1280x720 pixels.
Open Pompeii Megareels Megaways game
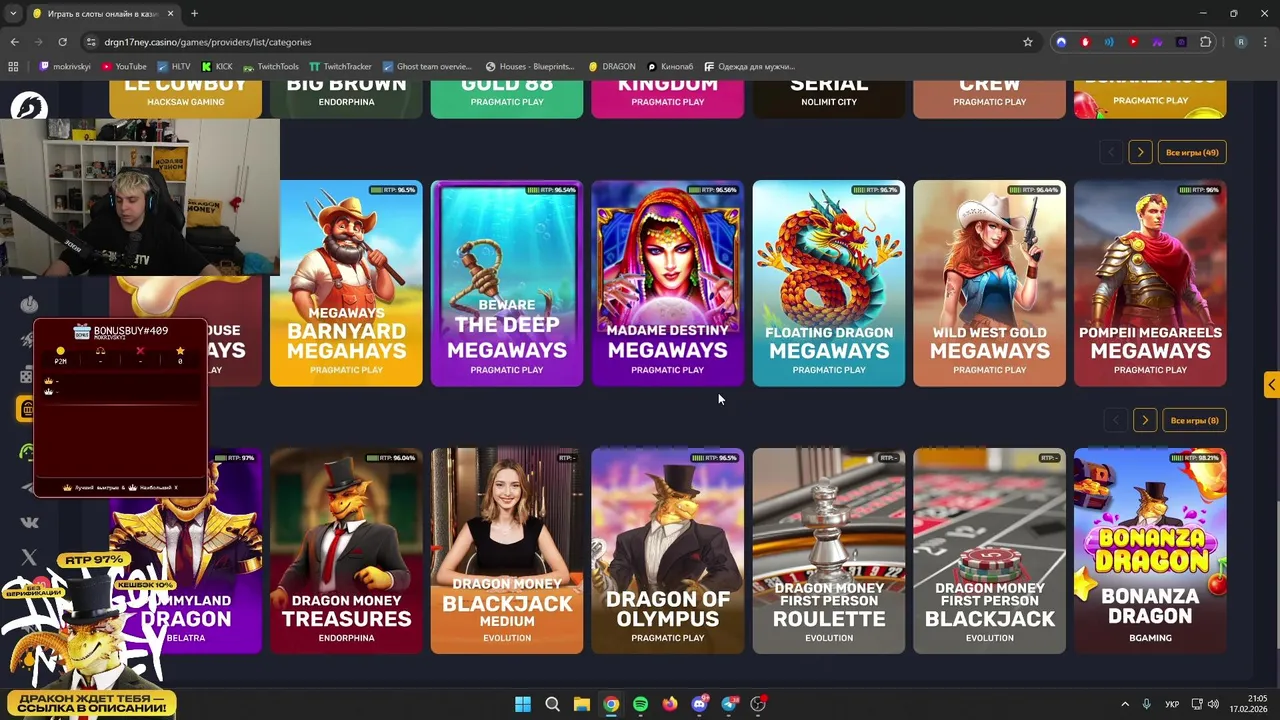(1150, 283)
